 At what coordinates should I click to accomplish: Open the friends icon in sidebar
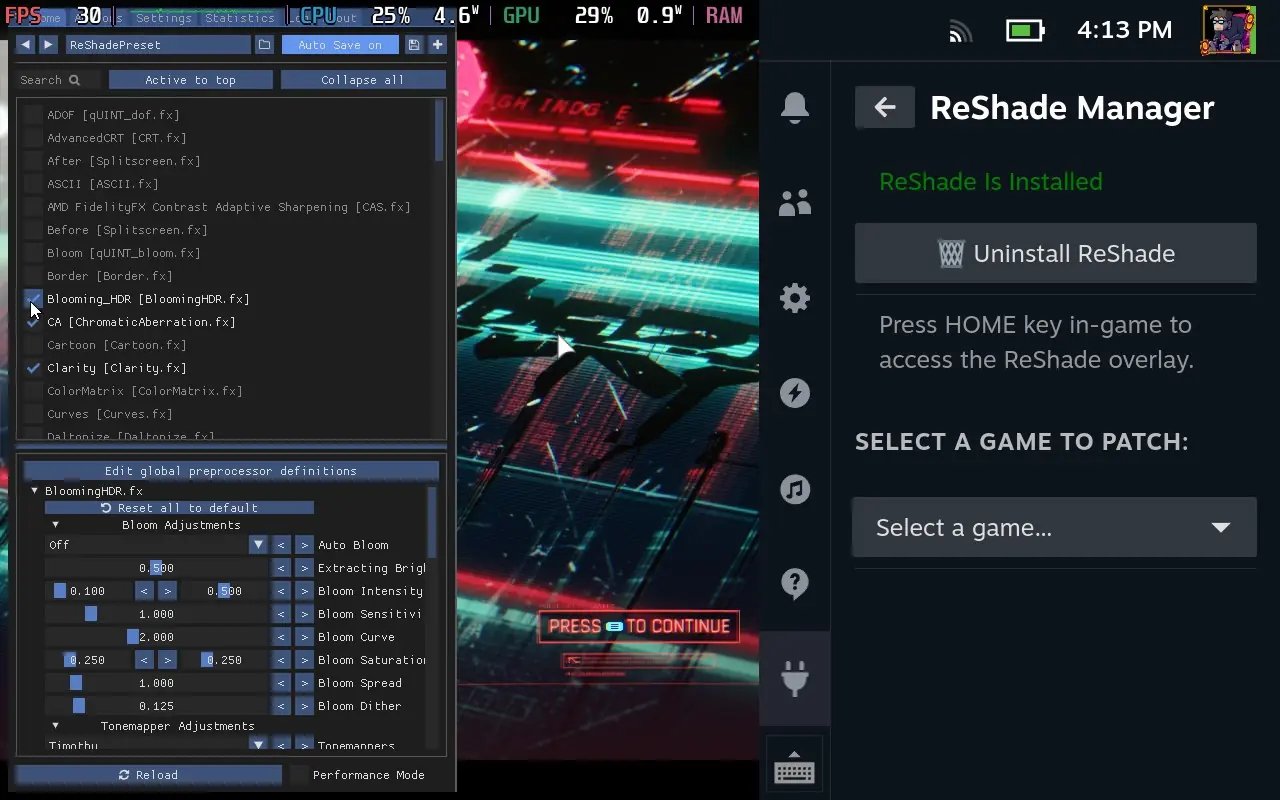click(x=795, y=203)
